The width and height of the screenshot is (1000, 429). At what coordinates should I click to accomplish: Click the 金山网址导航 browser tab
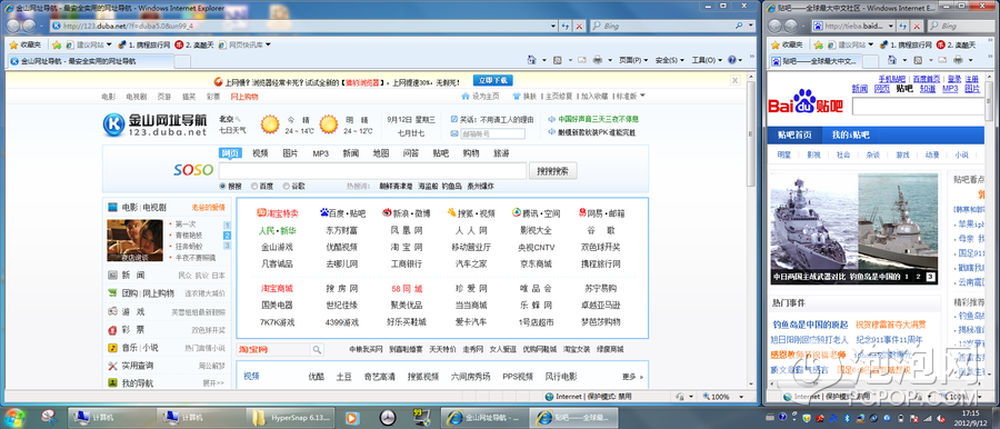[x=89, y=61]
